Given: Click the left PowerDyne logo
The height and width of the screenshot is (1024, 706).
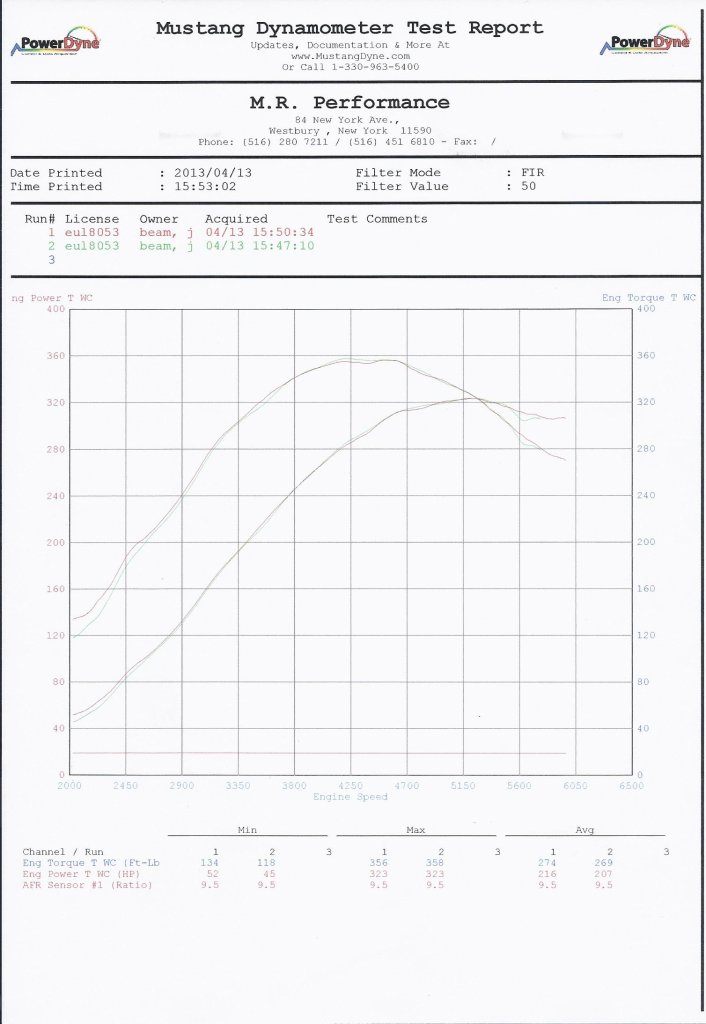Looking at the screenshot, I should coord(55,42).
